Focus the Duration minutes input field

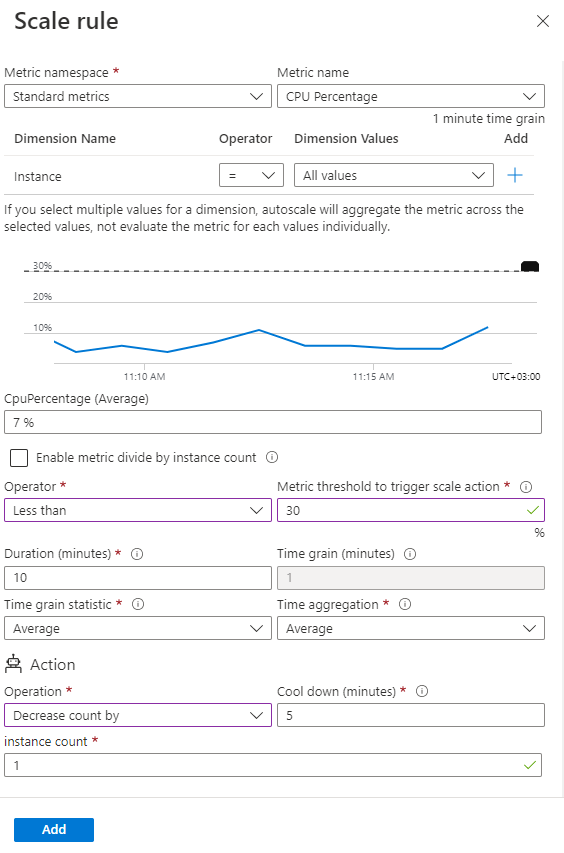point(138,578)
